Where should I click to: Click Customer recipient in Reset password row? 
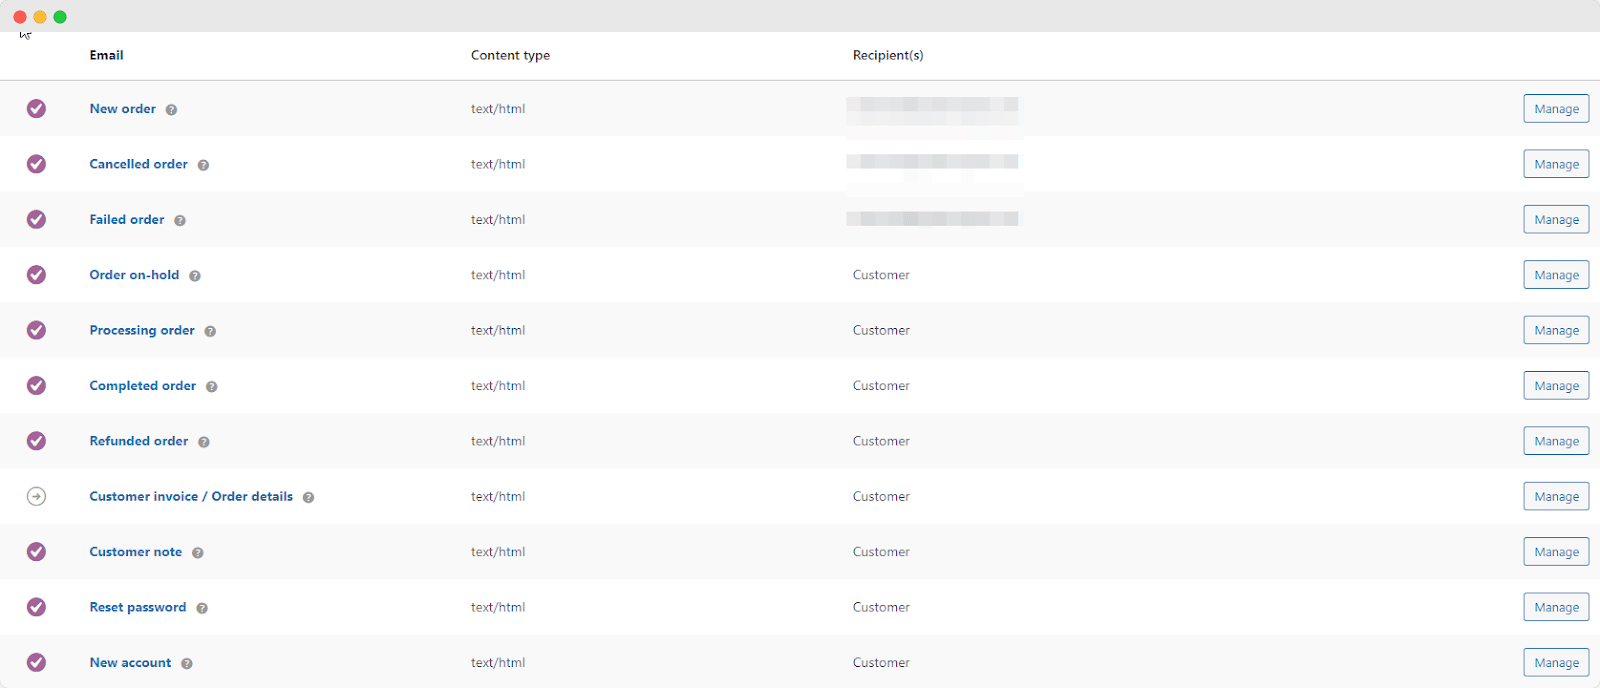click(x=881, y=607)
